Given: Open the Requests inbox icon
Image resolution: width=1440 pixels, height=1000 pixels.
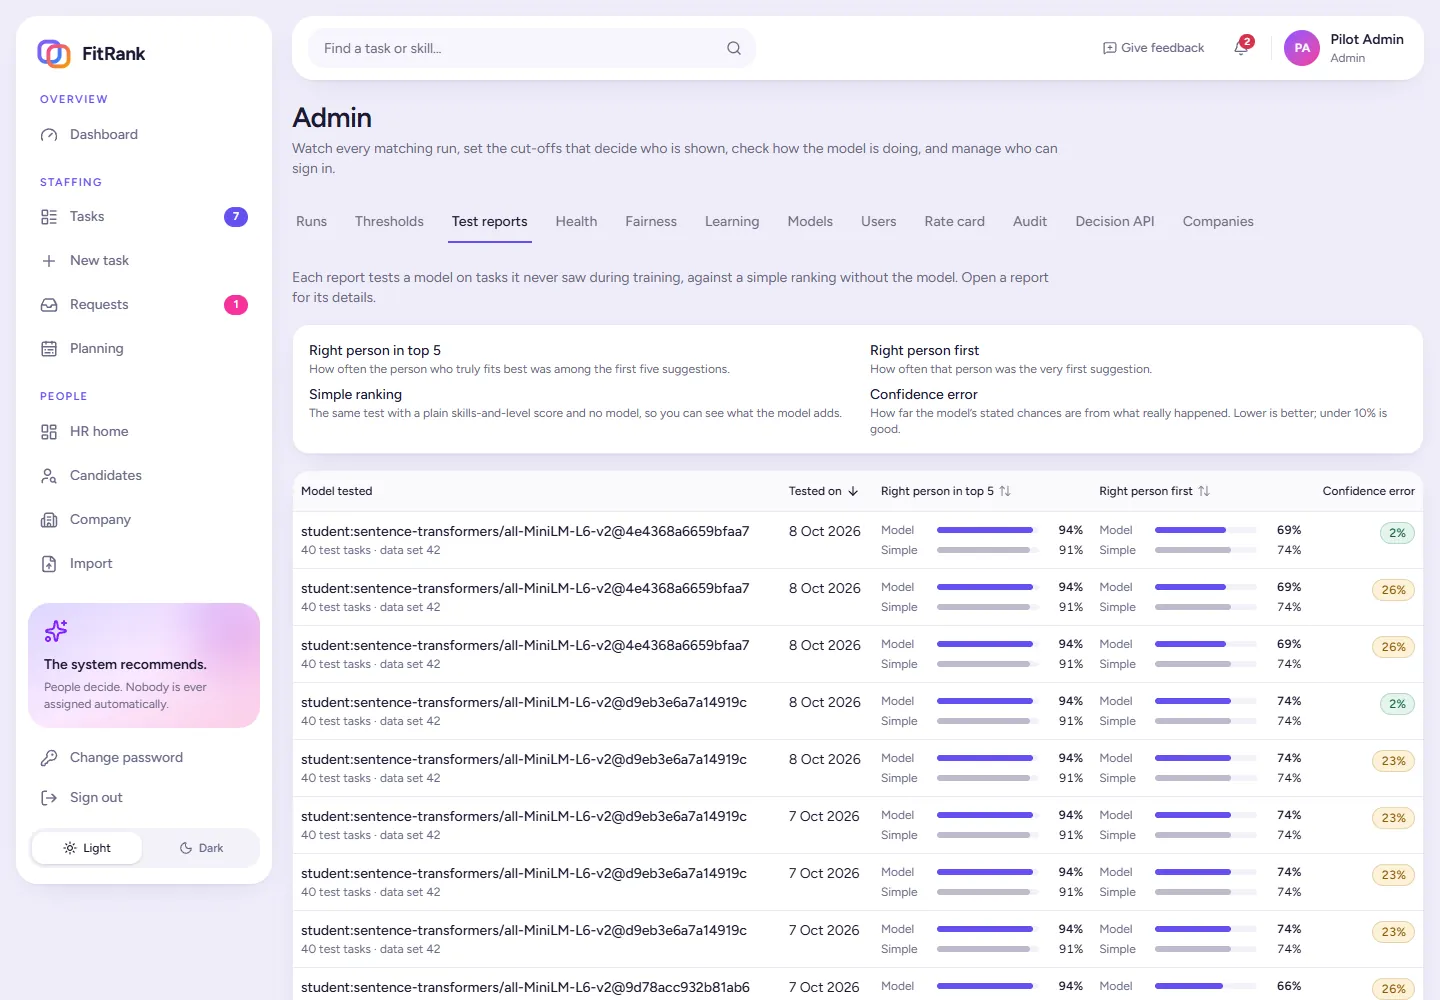Looking at the screenshot, I should coord(49,305).
